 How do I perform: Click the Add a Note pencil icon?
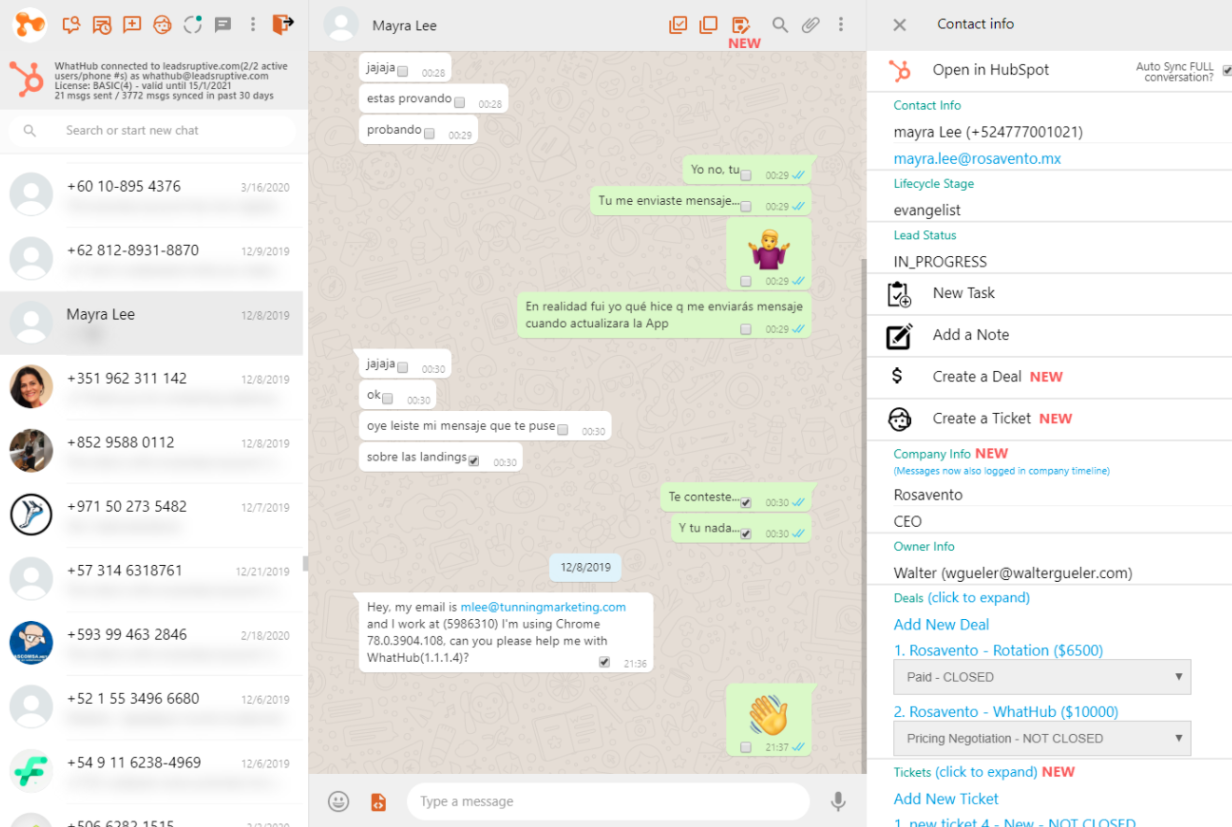(899, 336)
